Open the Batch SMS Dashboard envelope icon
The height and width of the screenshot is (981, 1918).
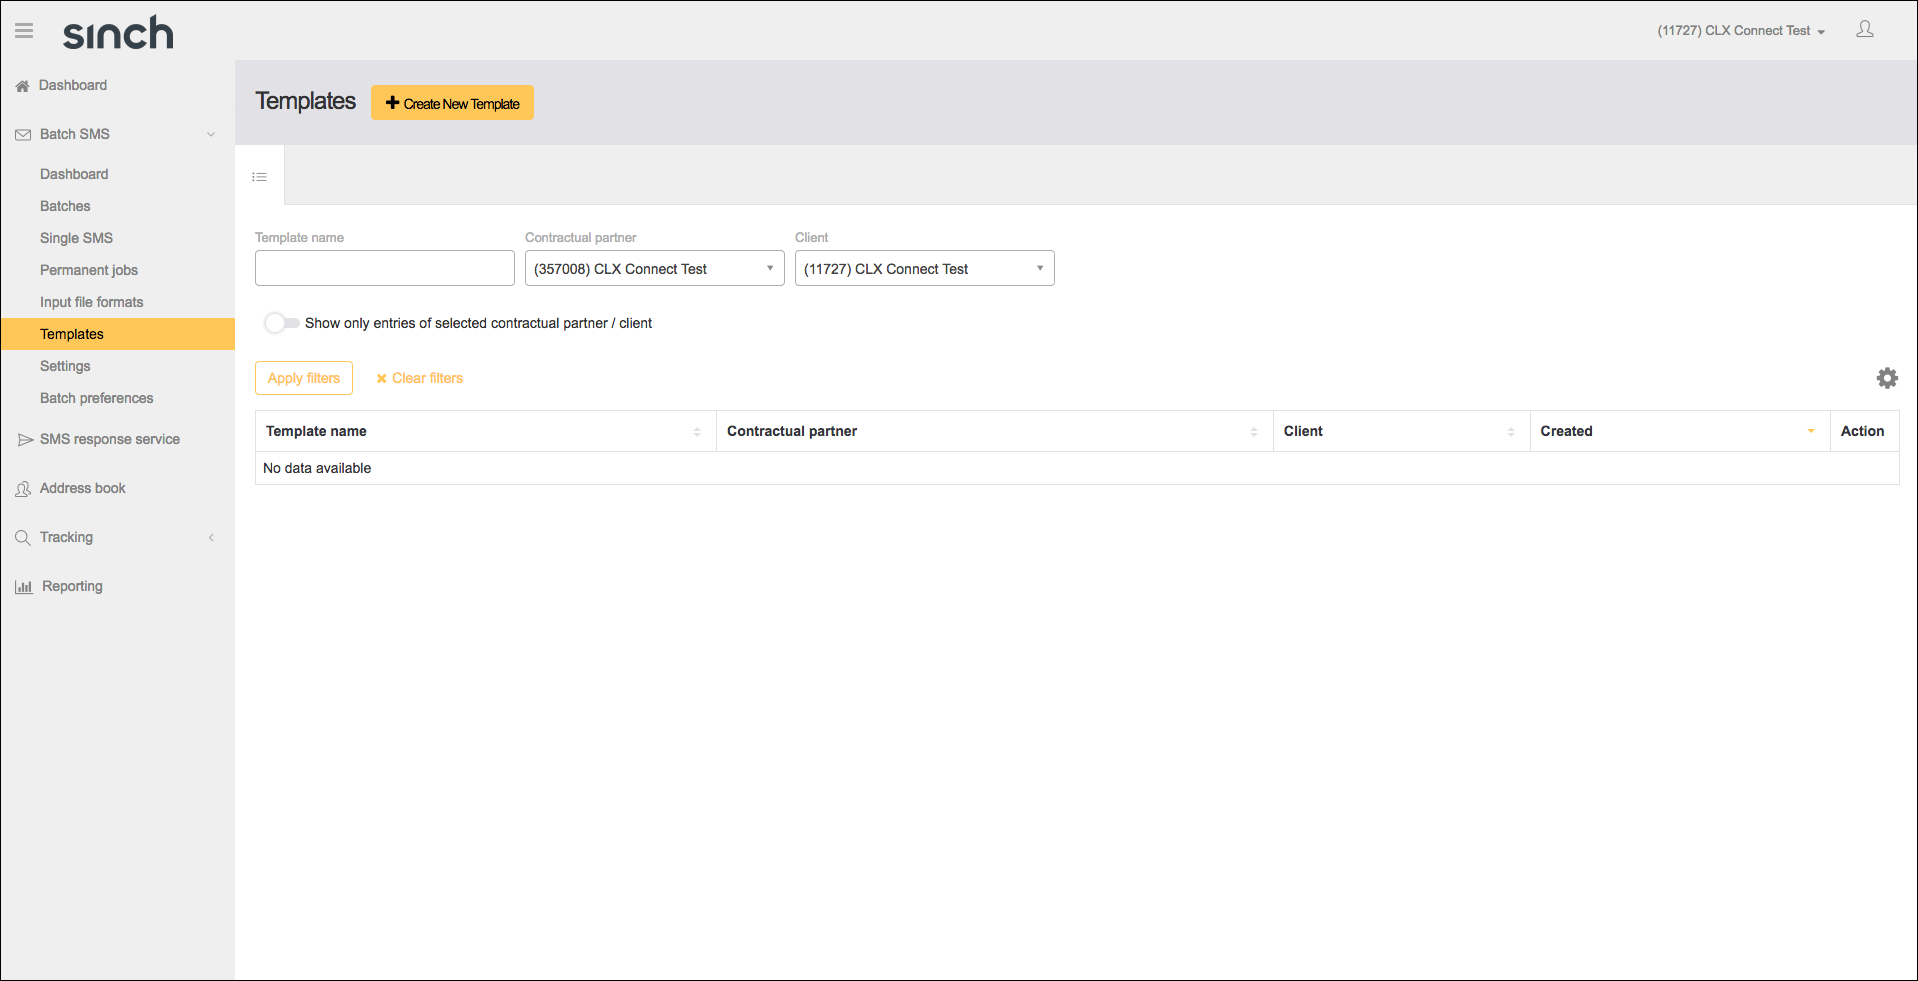[x=22, y=133]
